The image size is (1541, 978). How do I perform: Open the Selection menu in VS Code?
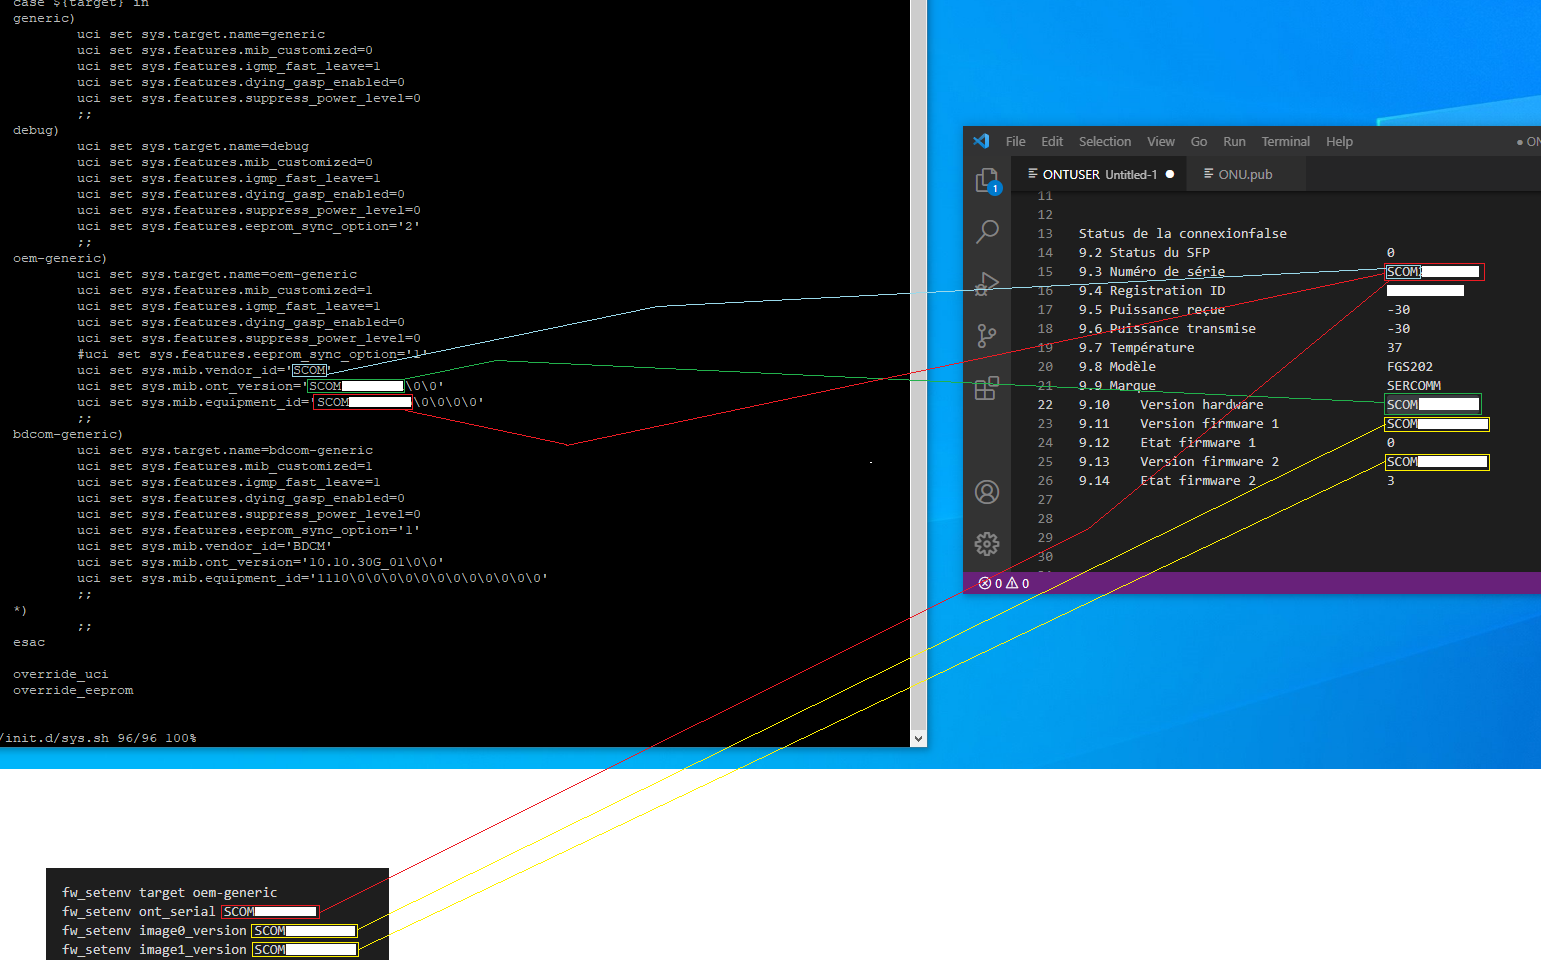coord(1105,142)
